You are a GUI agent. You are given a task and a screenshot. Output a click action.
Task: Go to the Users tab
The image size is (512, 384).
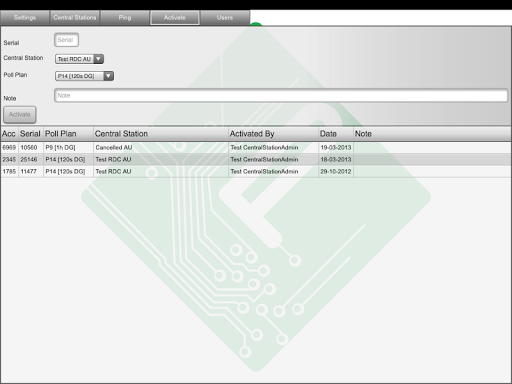point(225,18)
